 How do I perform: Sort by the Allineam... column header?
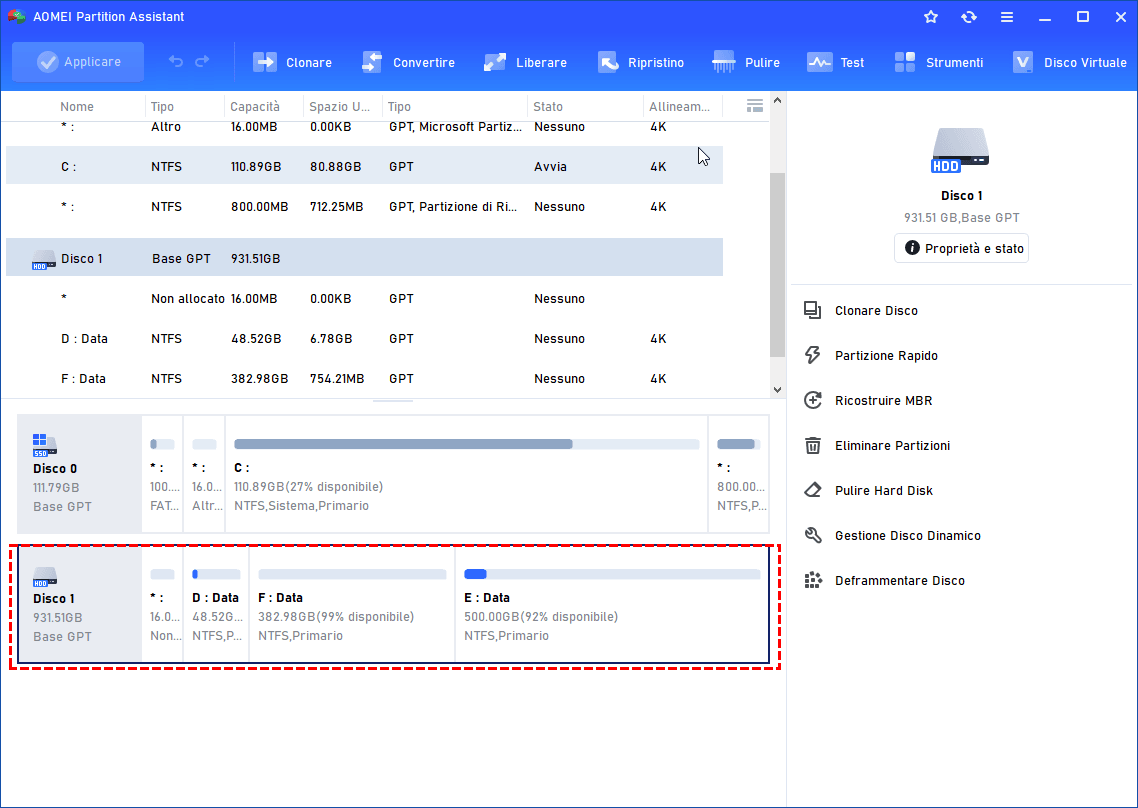[679, 107]
